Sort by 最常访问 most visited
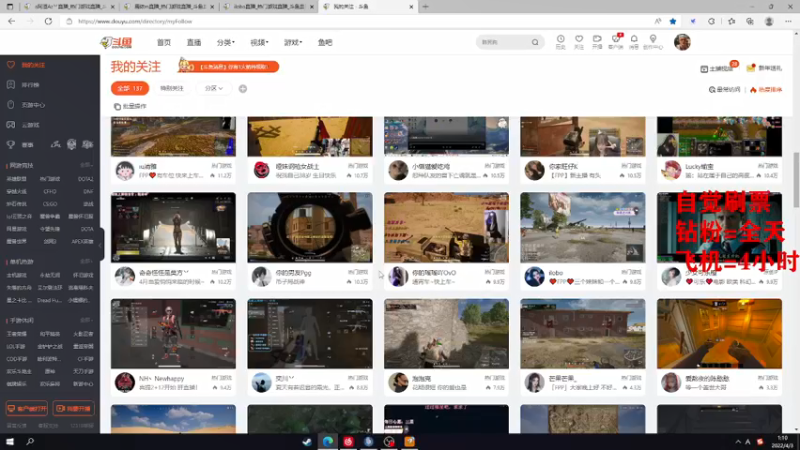Screen dimensions: 800x450 724,90
